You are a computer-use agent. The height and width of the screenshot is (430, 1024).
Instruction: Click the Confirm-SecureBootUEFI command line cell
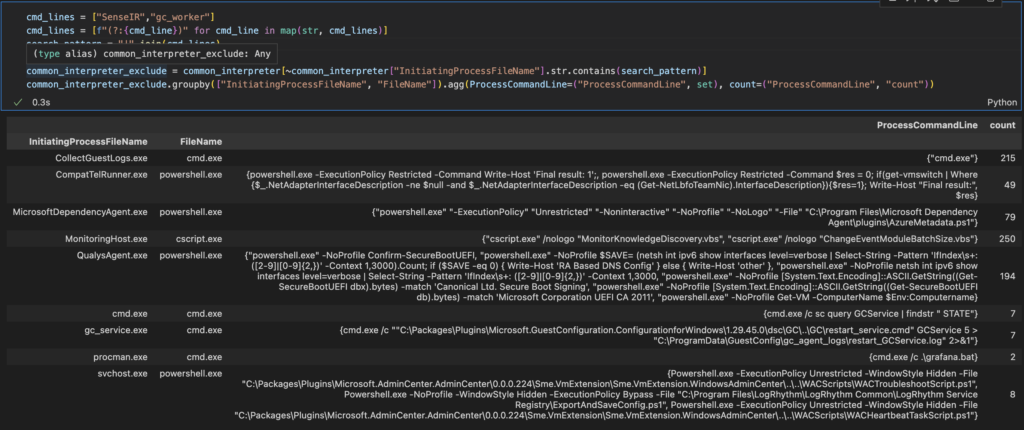click(611, 276)
